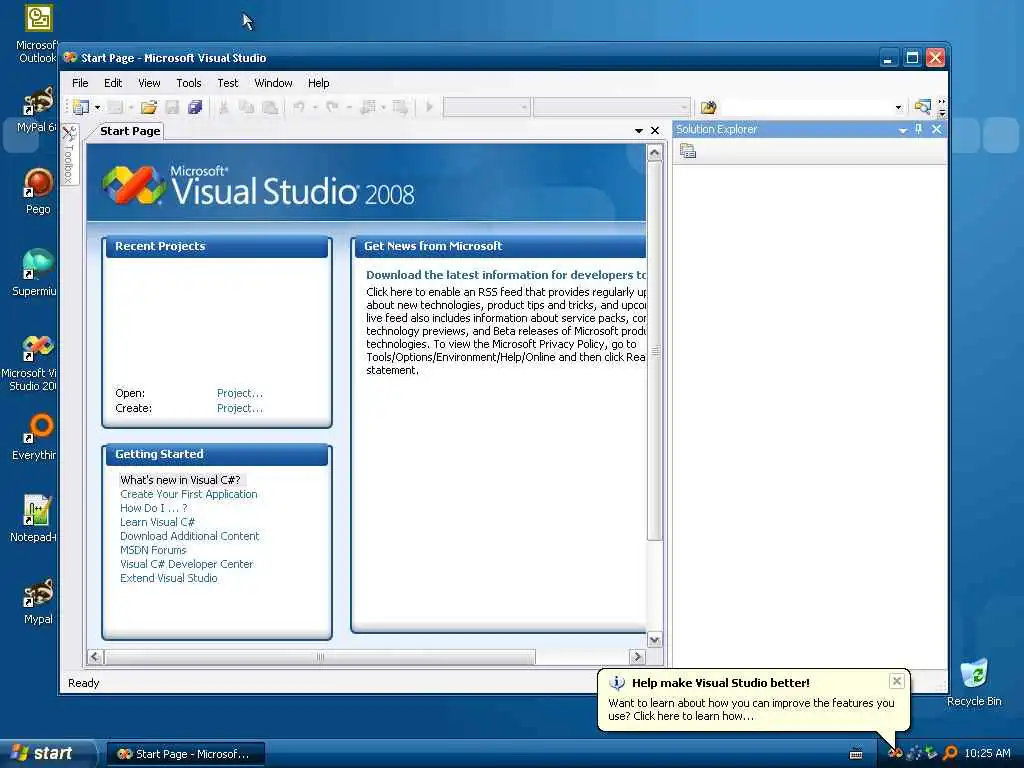Open the Edit menu

113,83
